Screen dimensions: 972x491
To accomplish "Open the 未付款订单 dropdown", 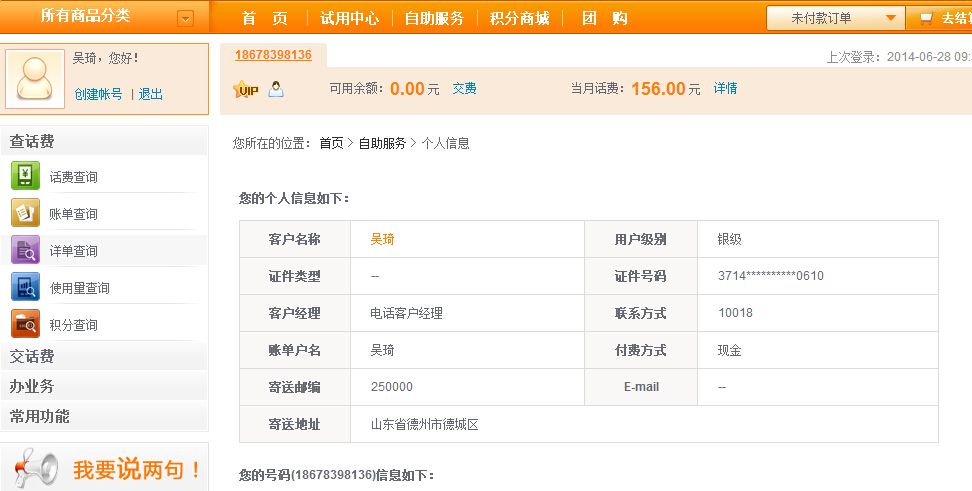I will (x=834, y=18).
